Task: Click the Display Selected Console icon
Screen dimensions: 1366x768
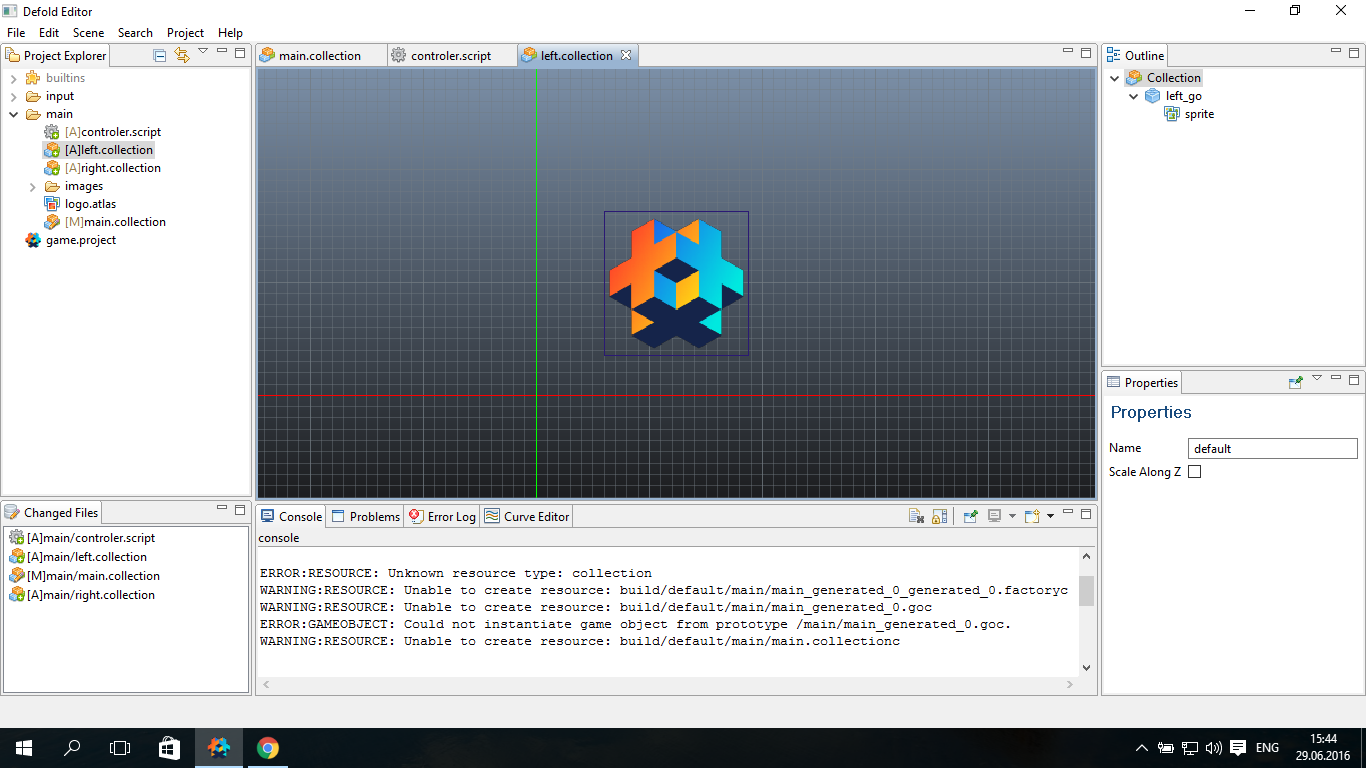Action: (x=994, y=516)
